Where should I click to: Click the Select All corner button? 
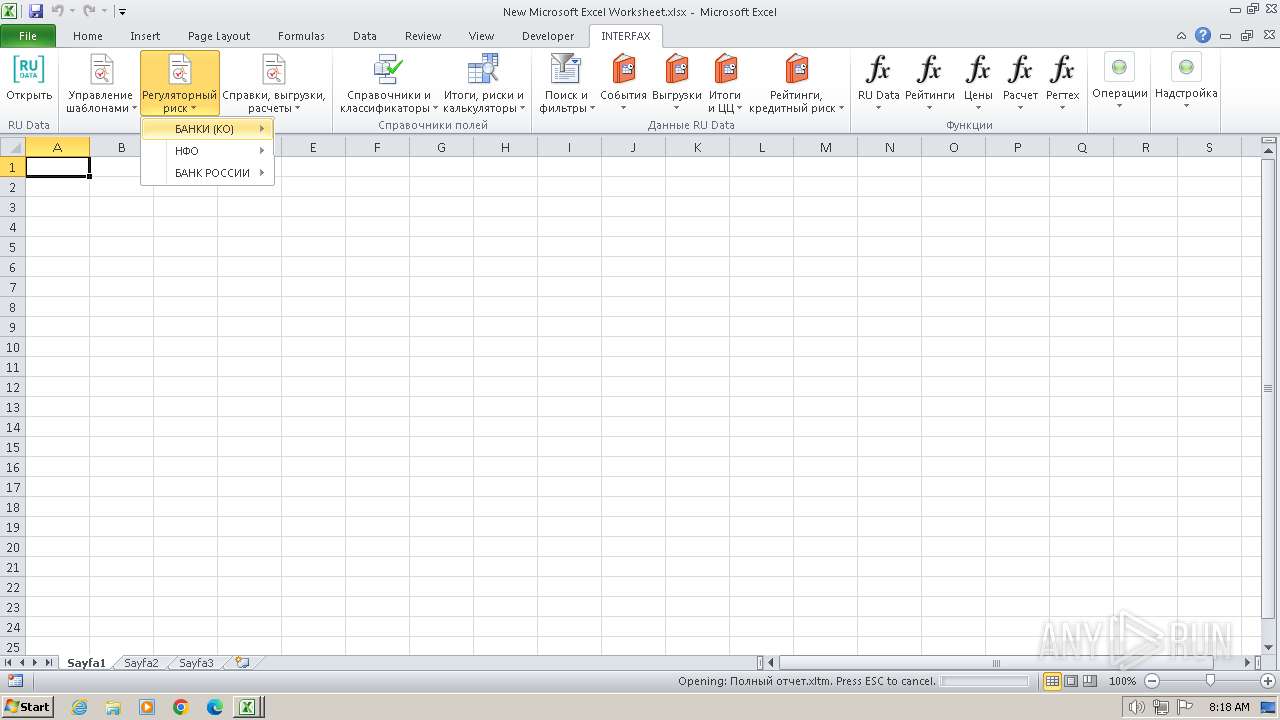tap(12, 147)
